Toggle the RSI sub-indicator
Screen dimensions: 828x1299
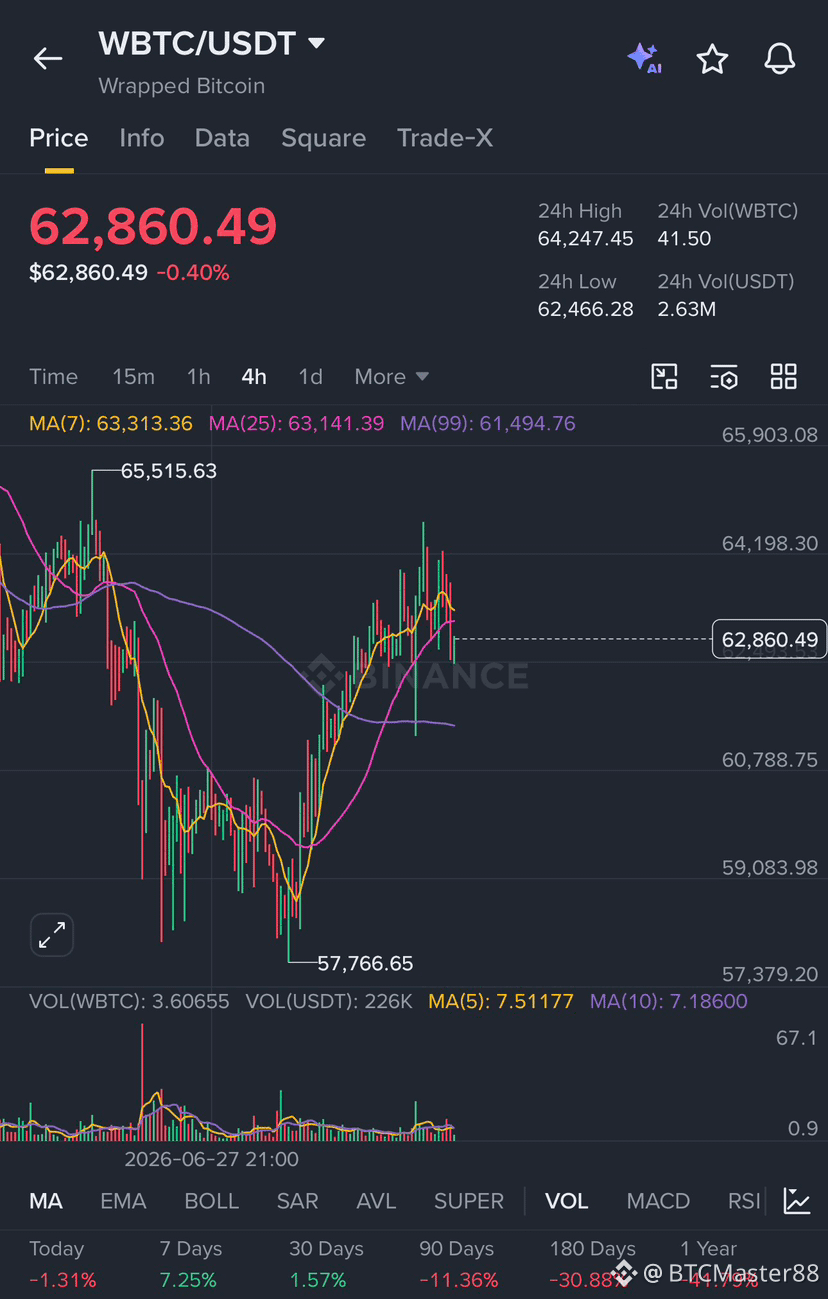click(x=744, y=1201)
